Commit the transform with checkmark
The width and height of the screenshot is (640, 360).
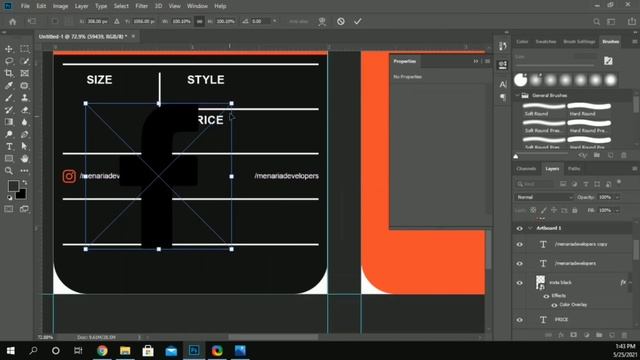[358, 21]
